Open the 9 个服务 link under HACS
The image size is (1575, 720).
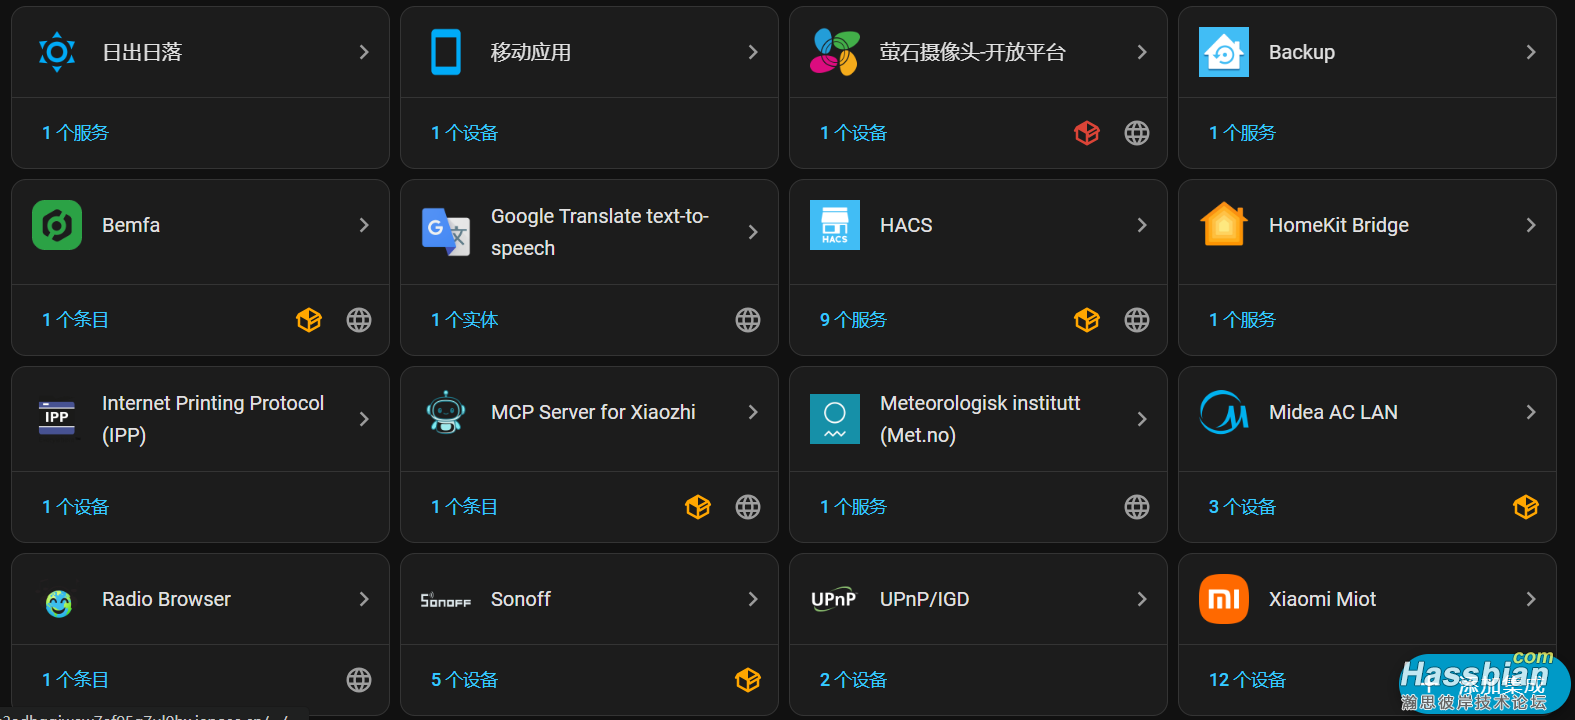853,320
